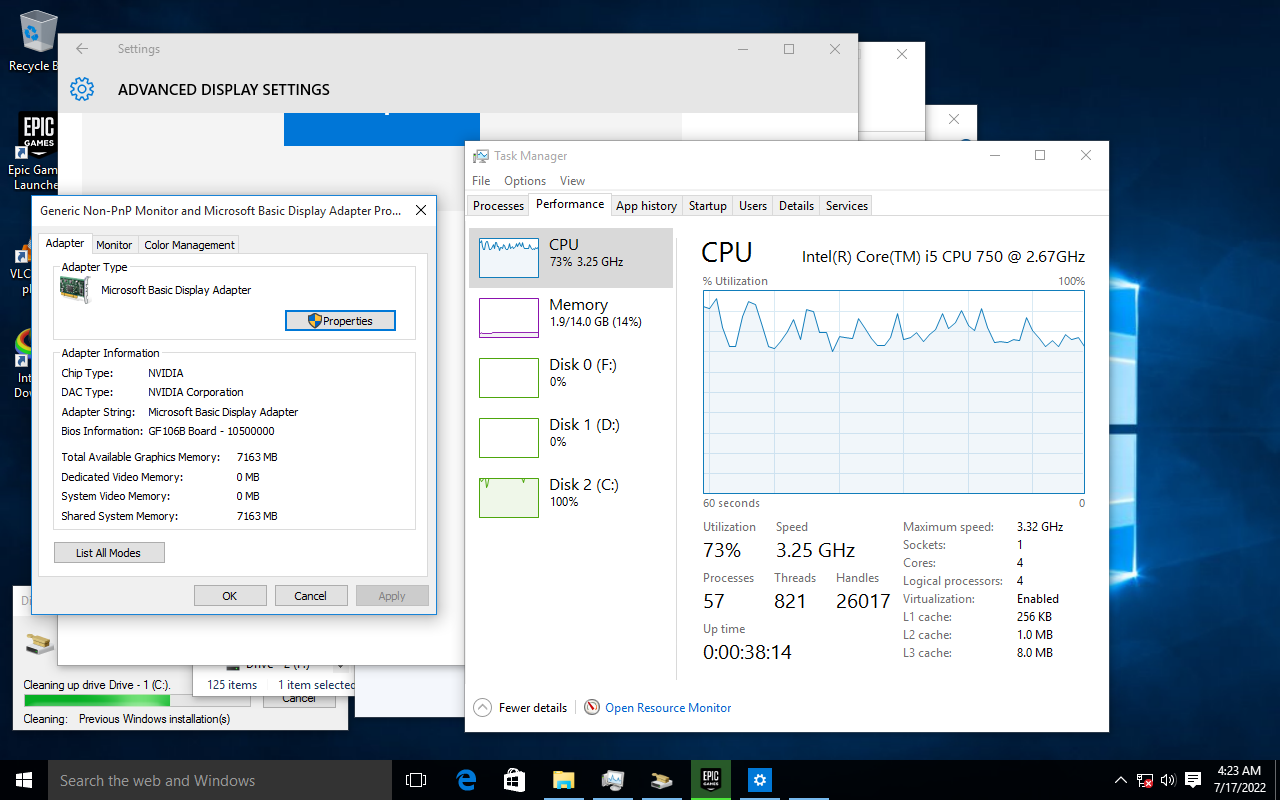Click the adapter Properties button
Viewport: 1280px width, 800px height.
point(340,321)
